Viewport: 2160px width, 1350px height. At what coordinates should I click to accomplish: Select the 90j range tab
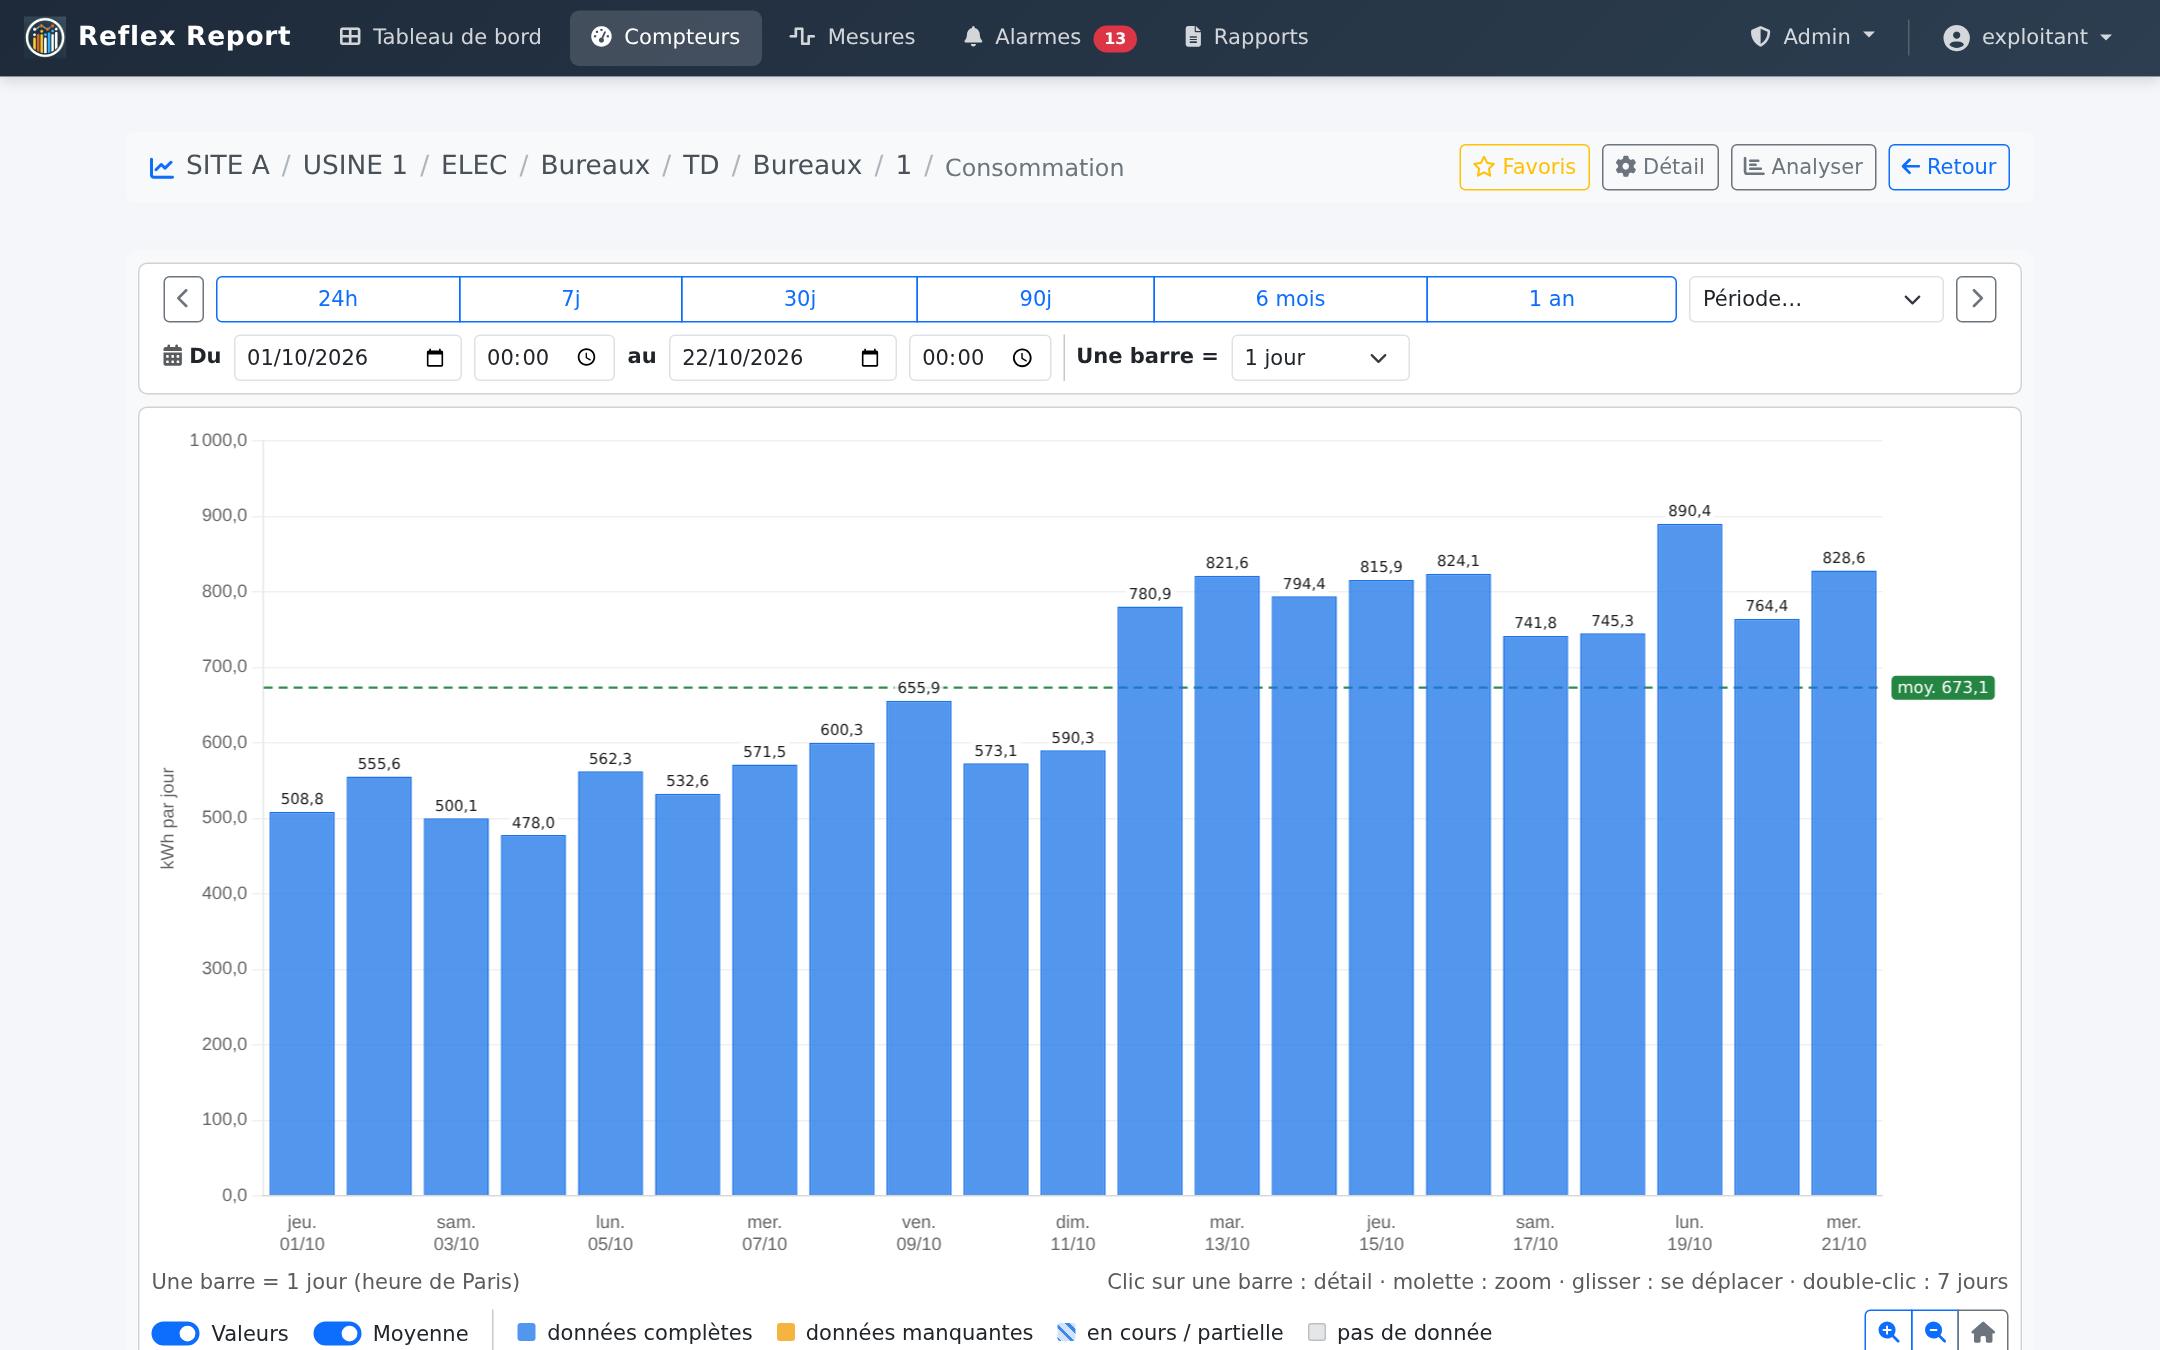1036,299
